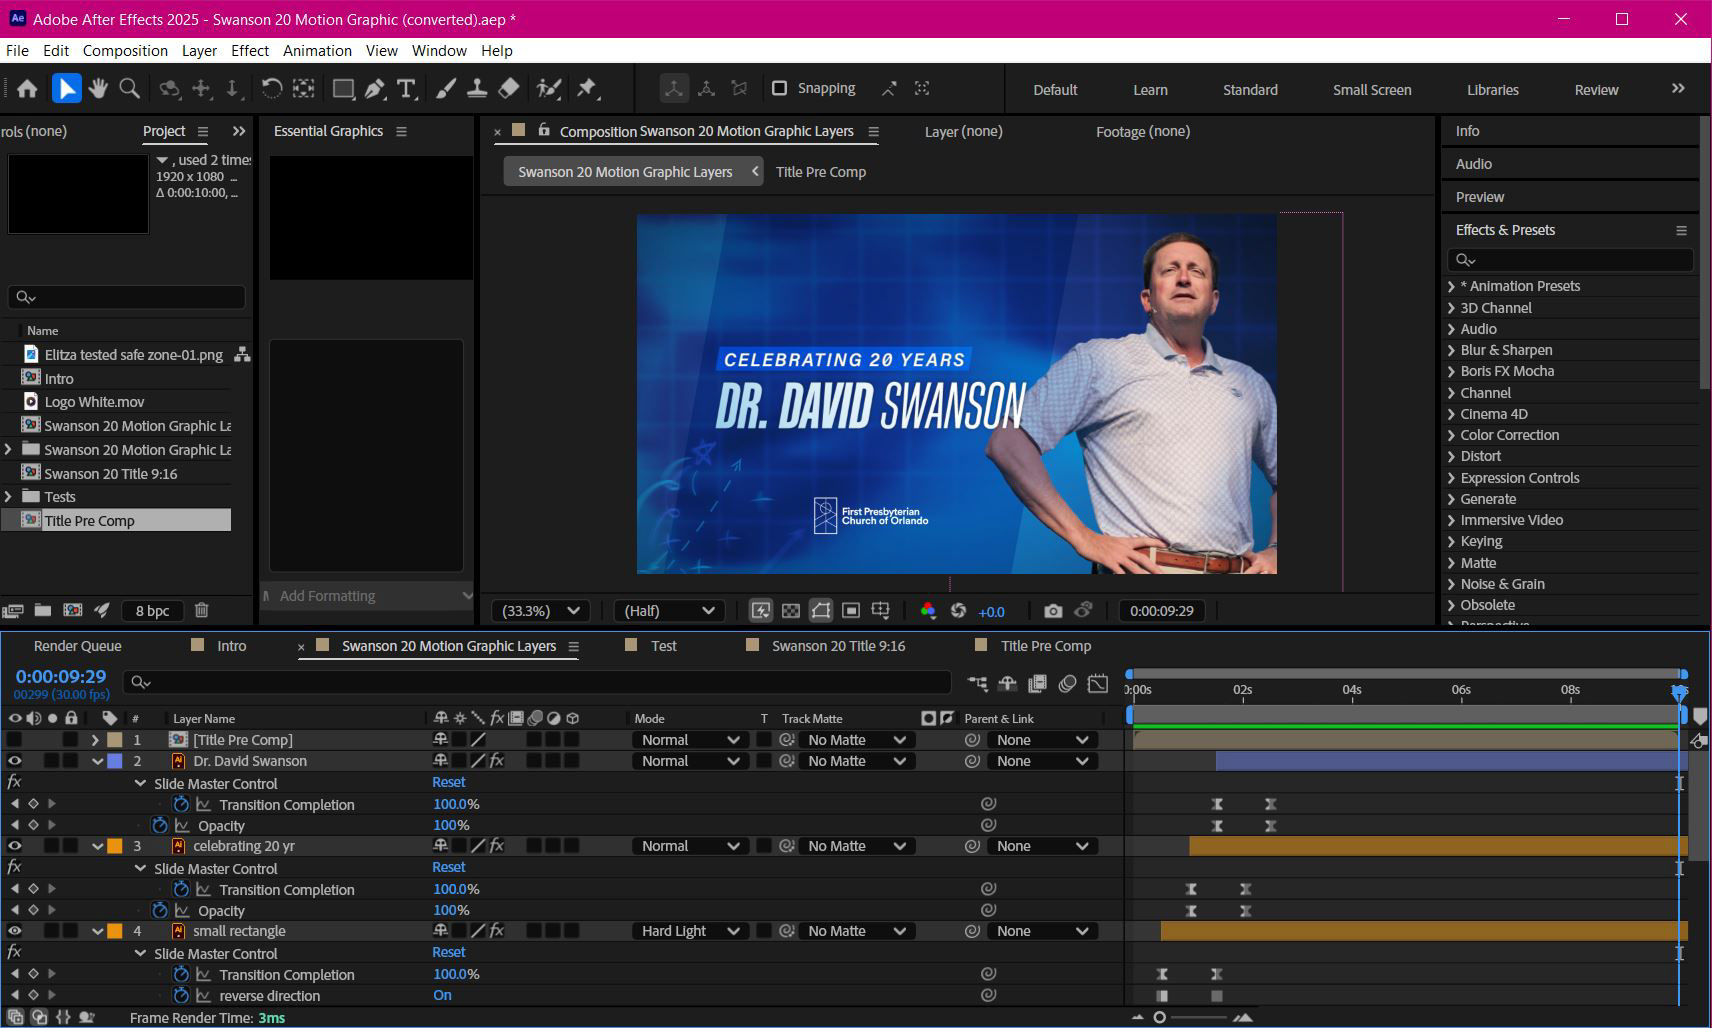1712x1028 pixels.
Task: Toggle the transparency grid icon
Action: point(790,610)
